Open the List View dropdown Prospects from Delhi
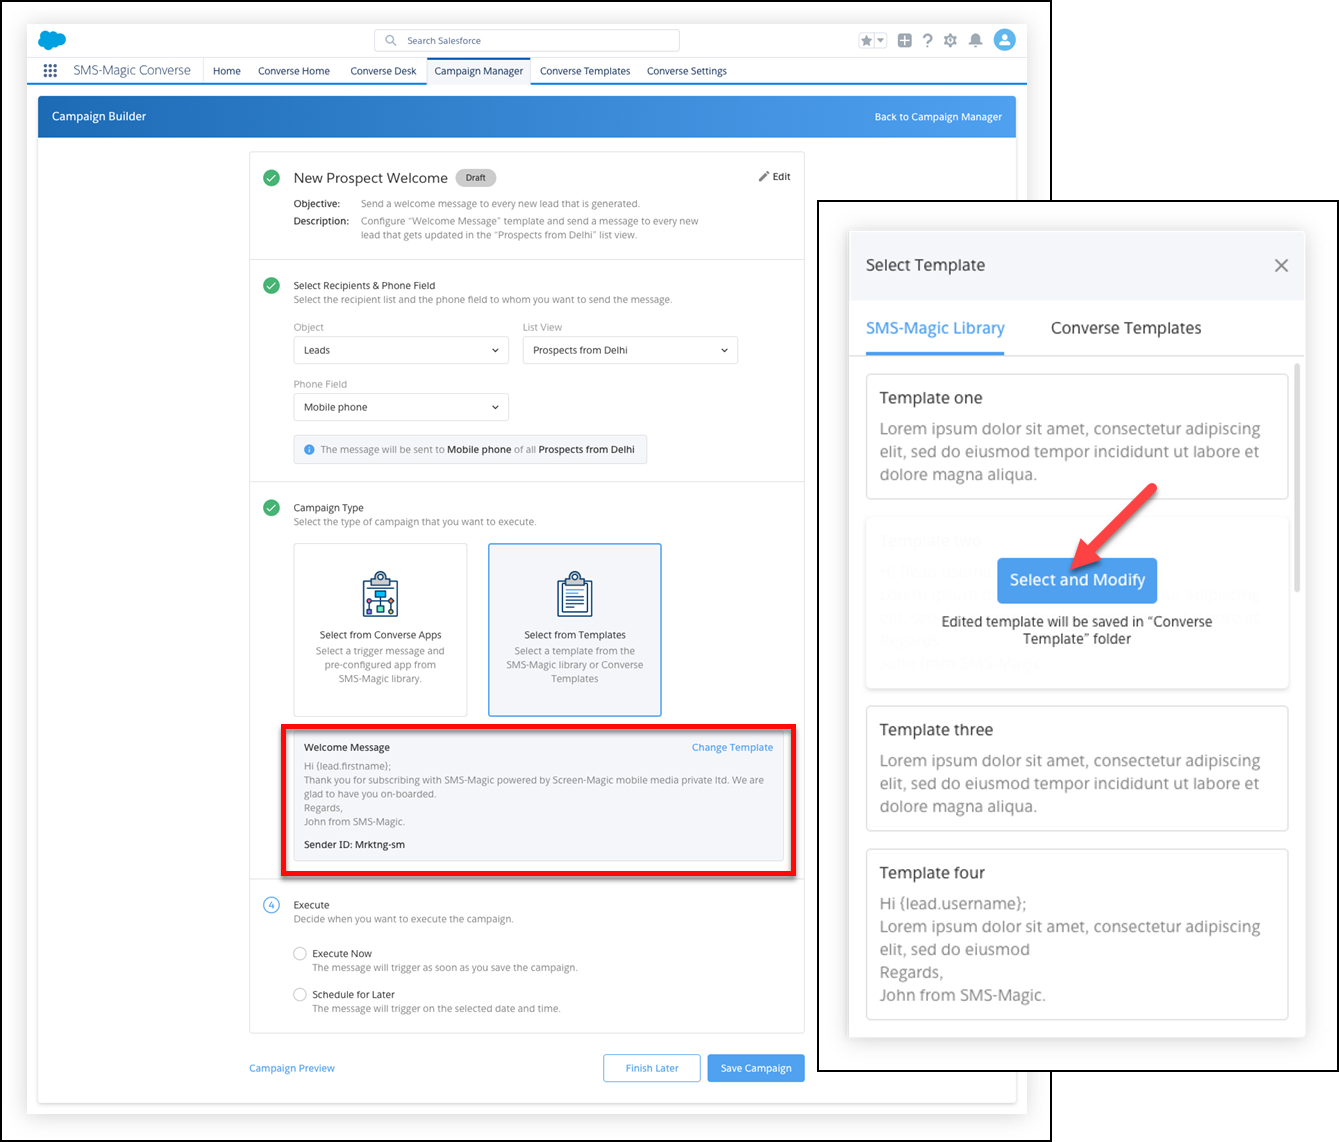The height and width of the screenshot is (1142, 1339). (630, 350)
